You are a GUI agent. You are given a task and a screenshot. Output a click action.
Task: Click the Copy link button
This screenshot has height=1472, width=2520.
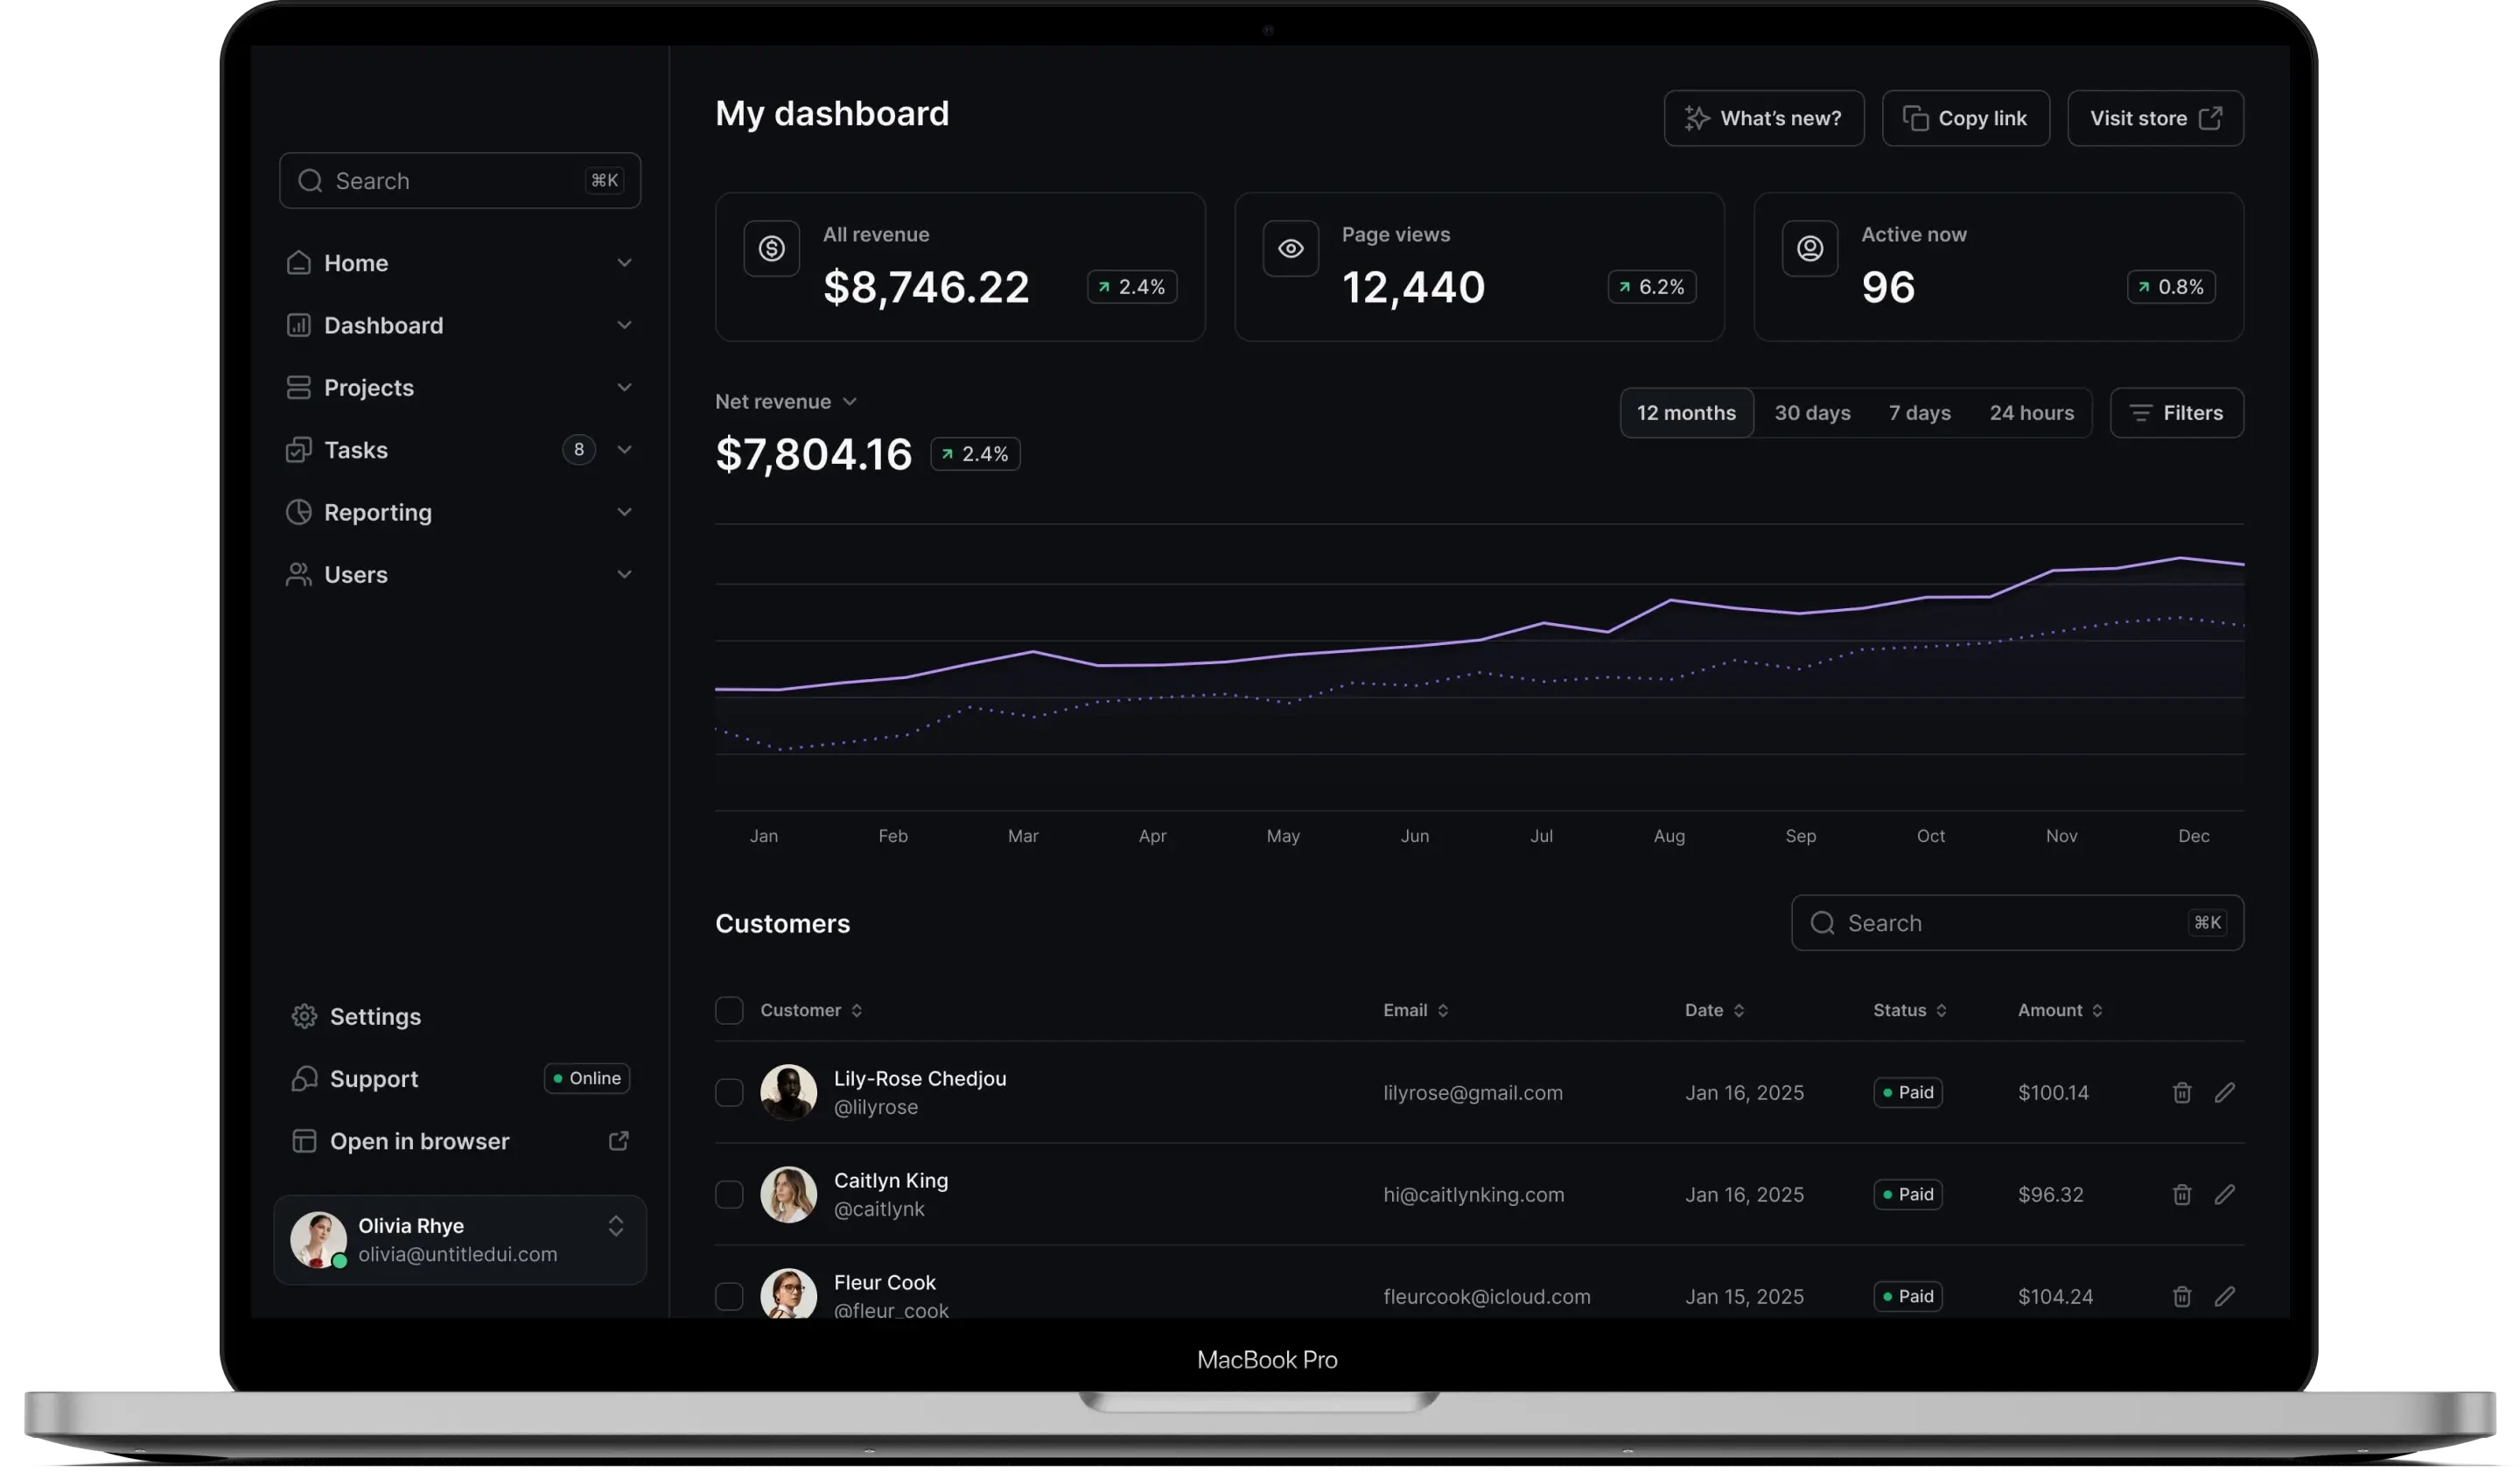1965,118
